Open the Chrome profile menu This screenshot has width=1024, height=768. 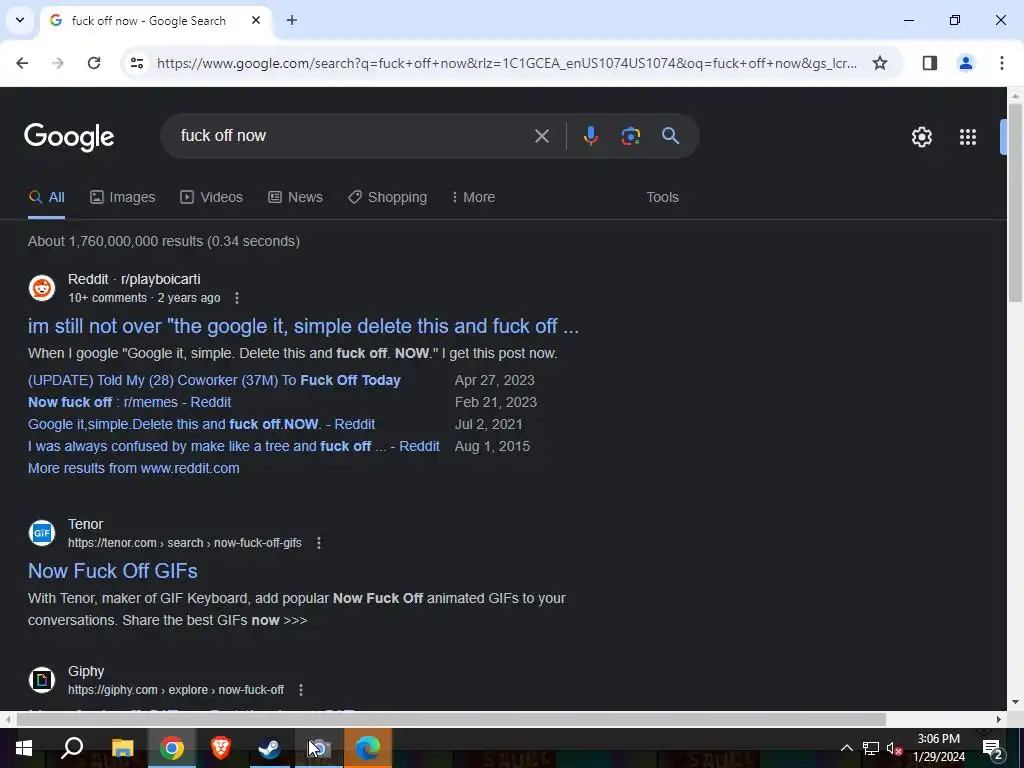[965, 63]
